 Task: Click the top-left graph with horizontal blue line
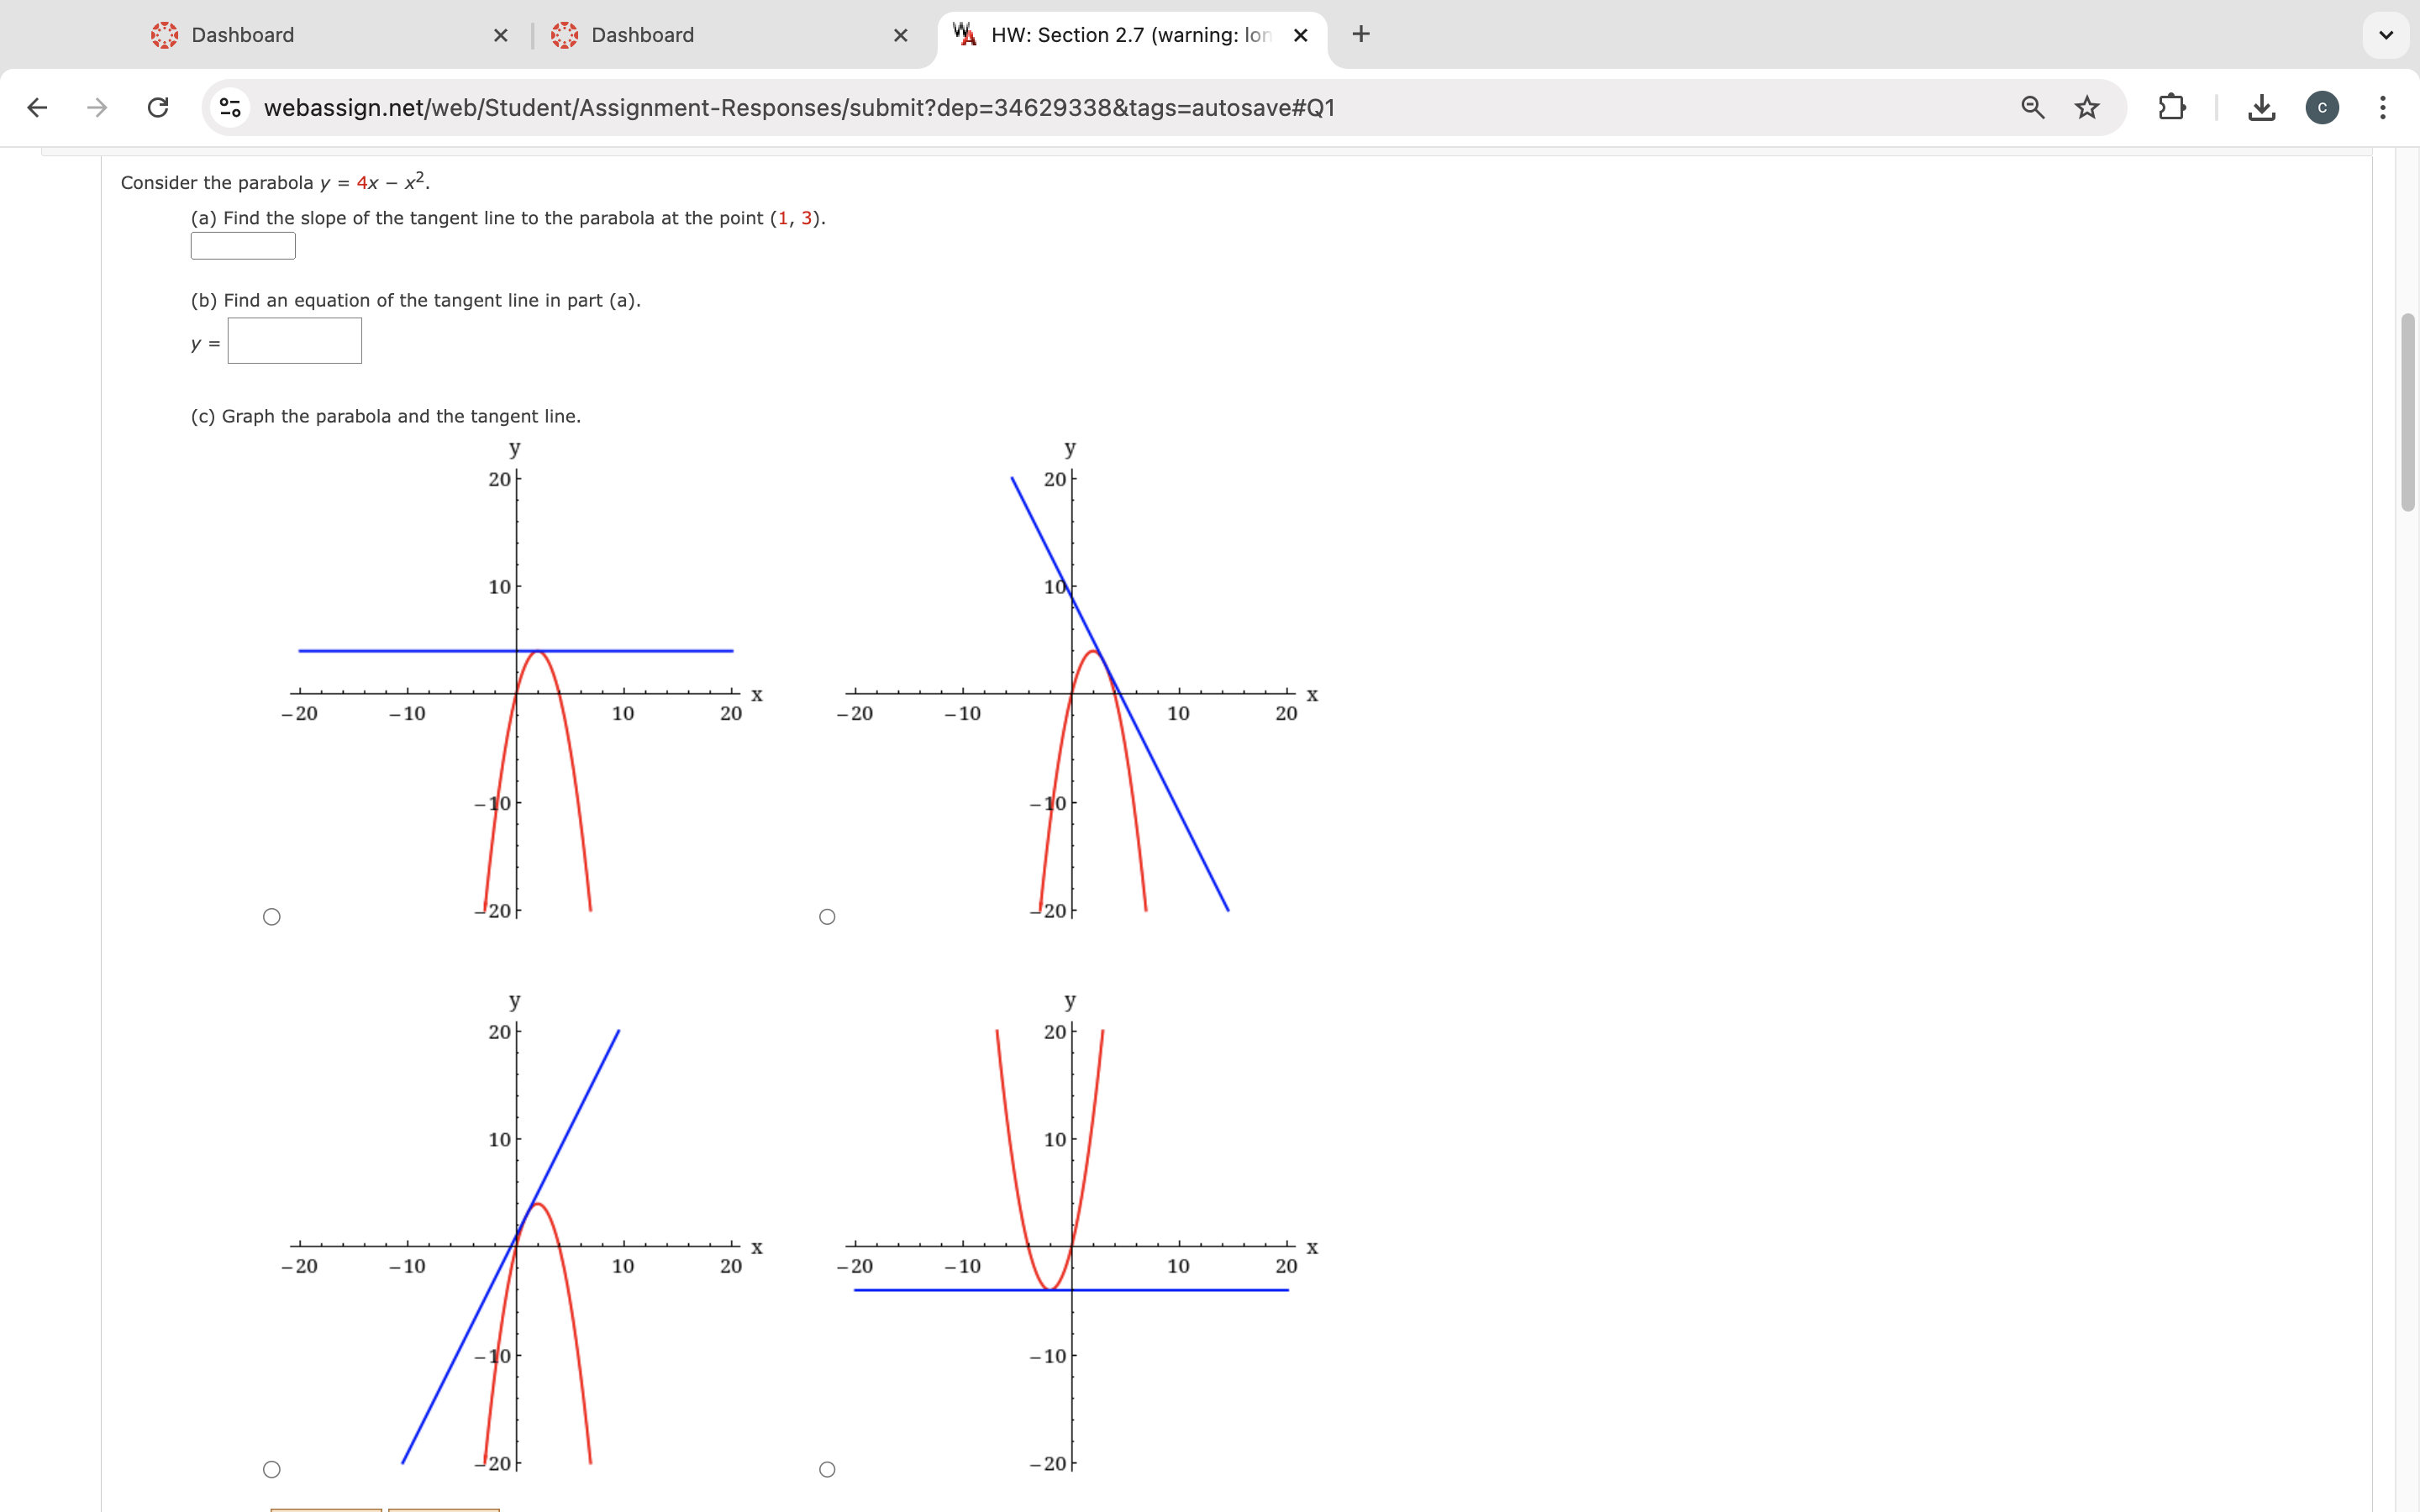[520, 680]
